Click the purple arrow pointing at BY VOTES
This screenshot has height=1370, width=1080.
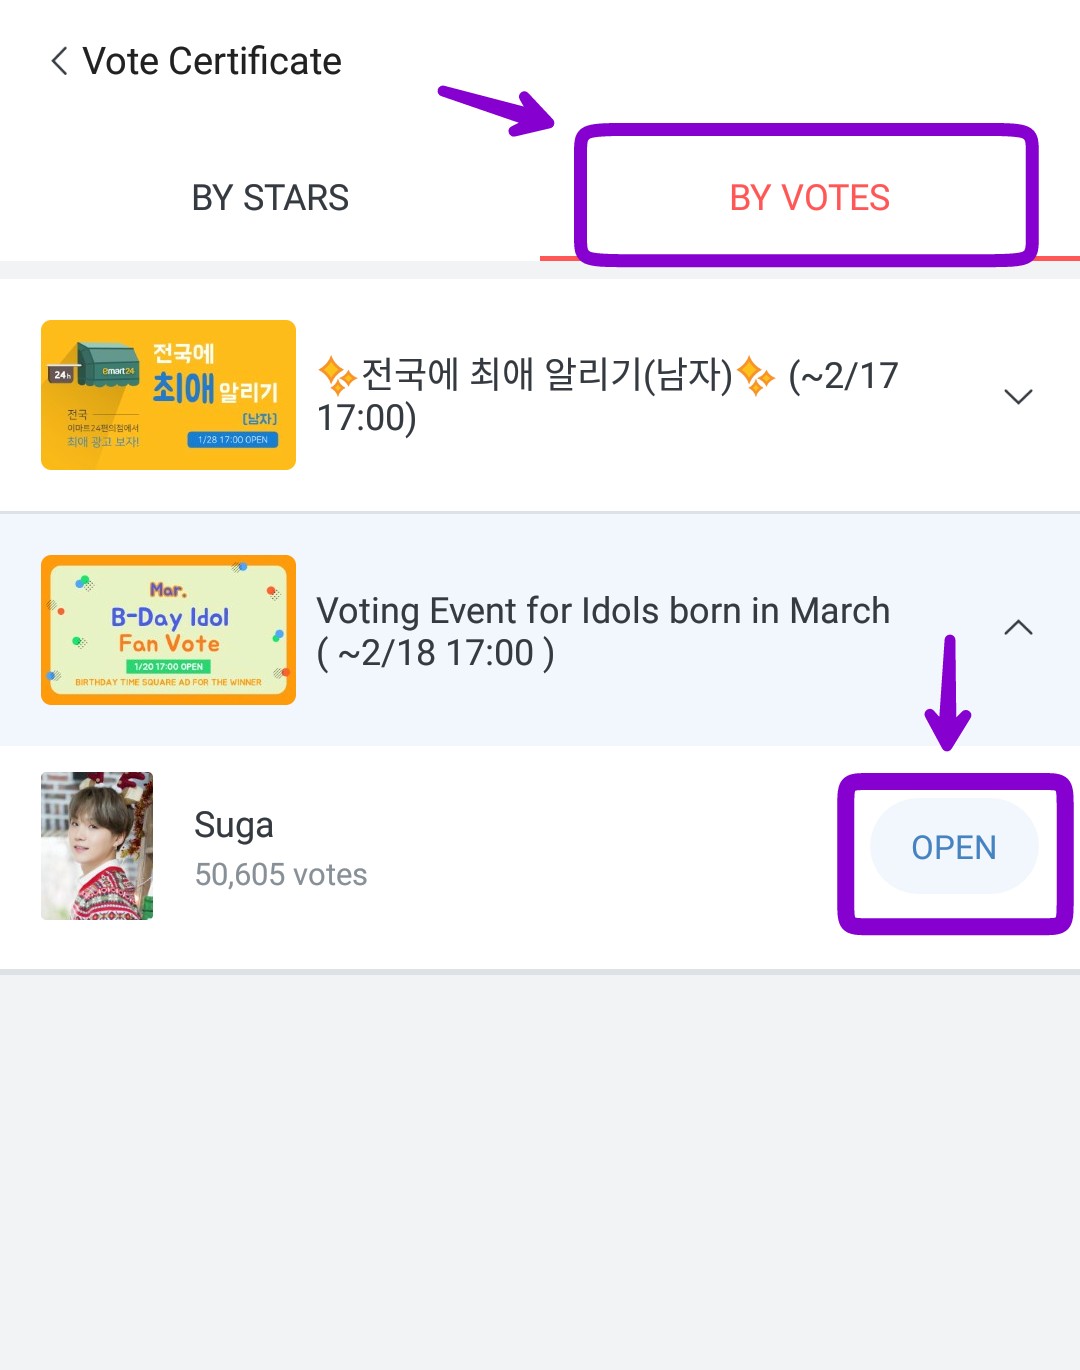[498, 109]
